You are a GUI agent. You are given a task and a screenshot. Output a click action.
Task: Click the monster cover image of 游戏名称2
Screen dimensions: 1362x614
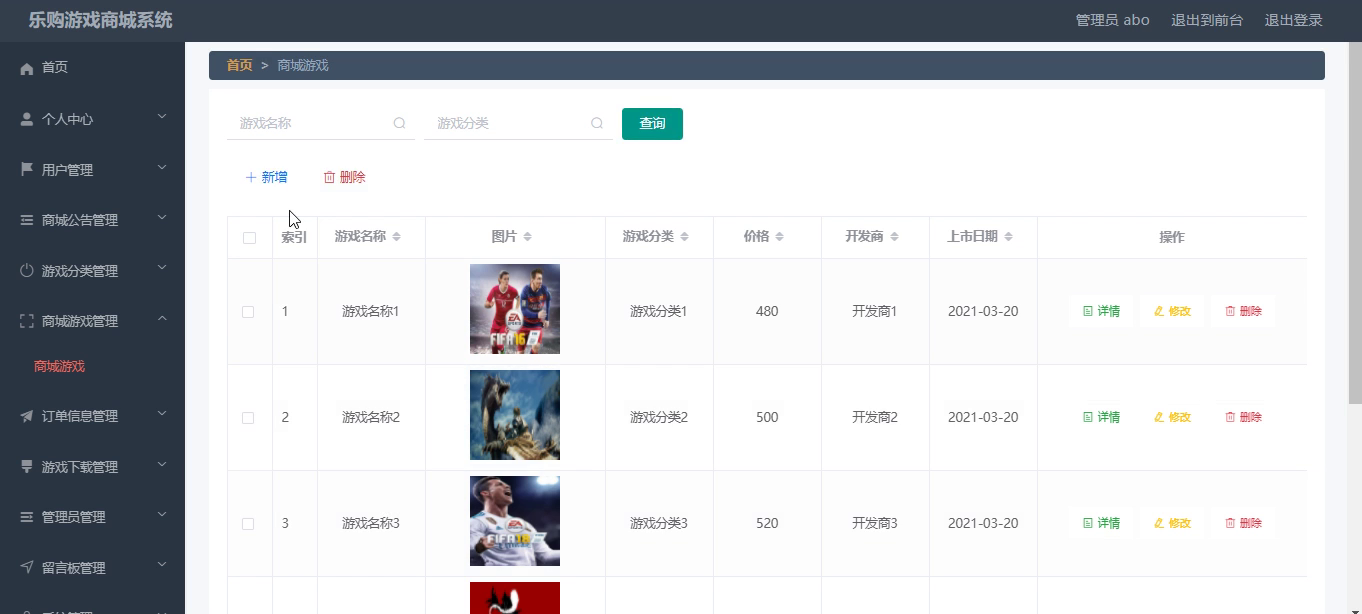515,415
